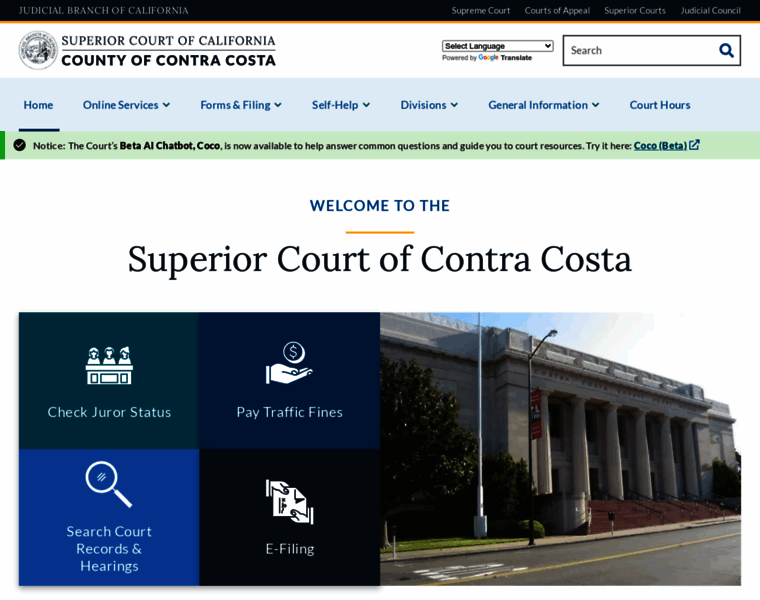Screen dimensions: 760x600
Task: Expand the Forms & Filing menu chevron
Action: coord(278,105)
